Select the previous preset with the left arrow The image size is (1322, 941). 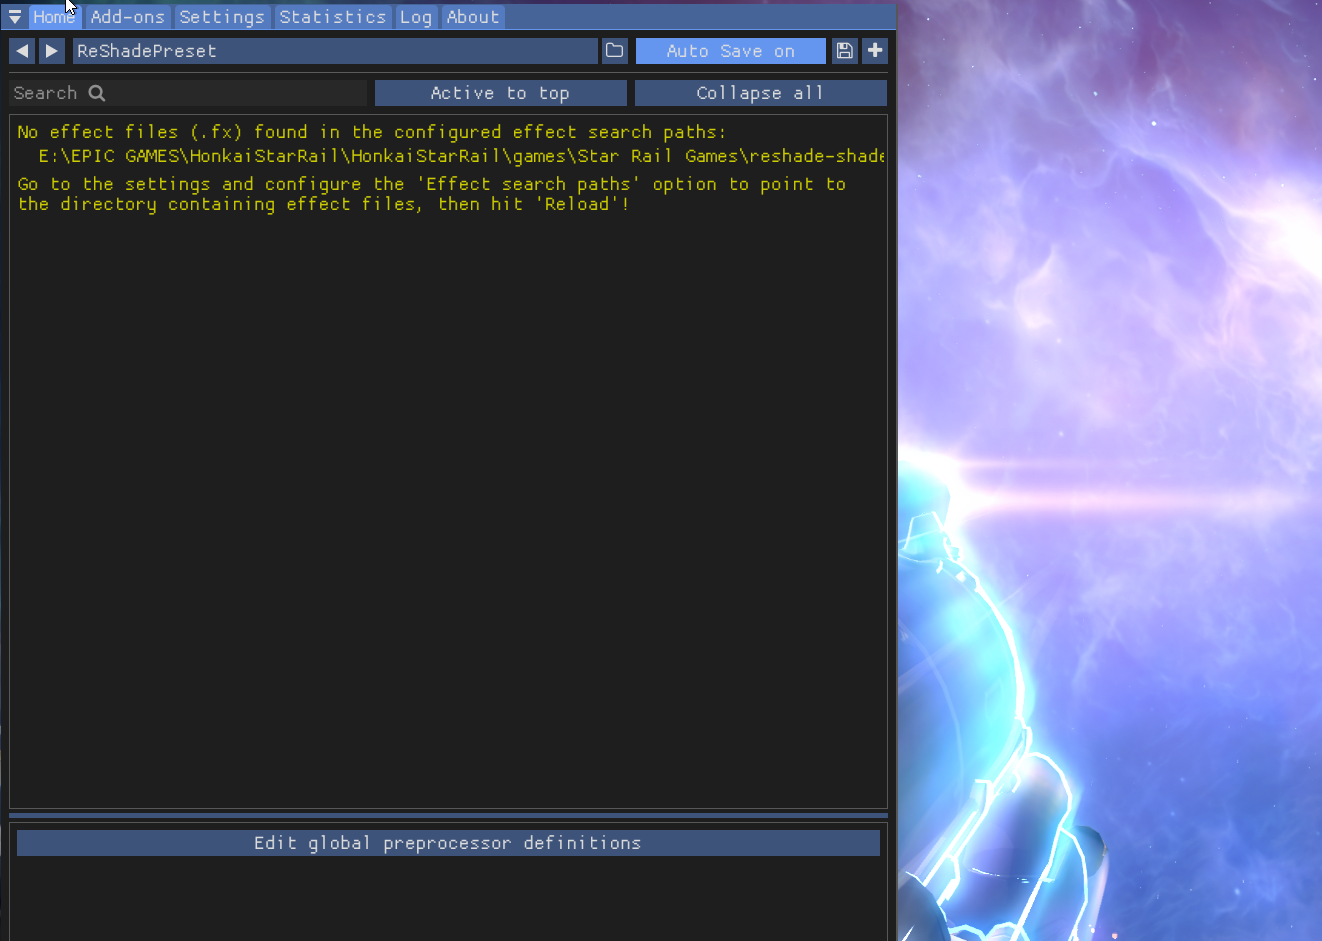coord(22,51)
